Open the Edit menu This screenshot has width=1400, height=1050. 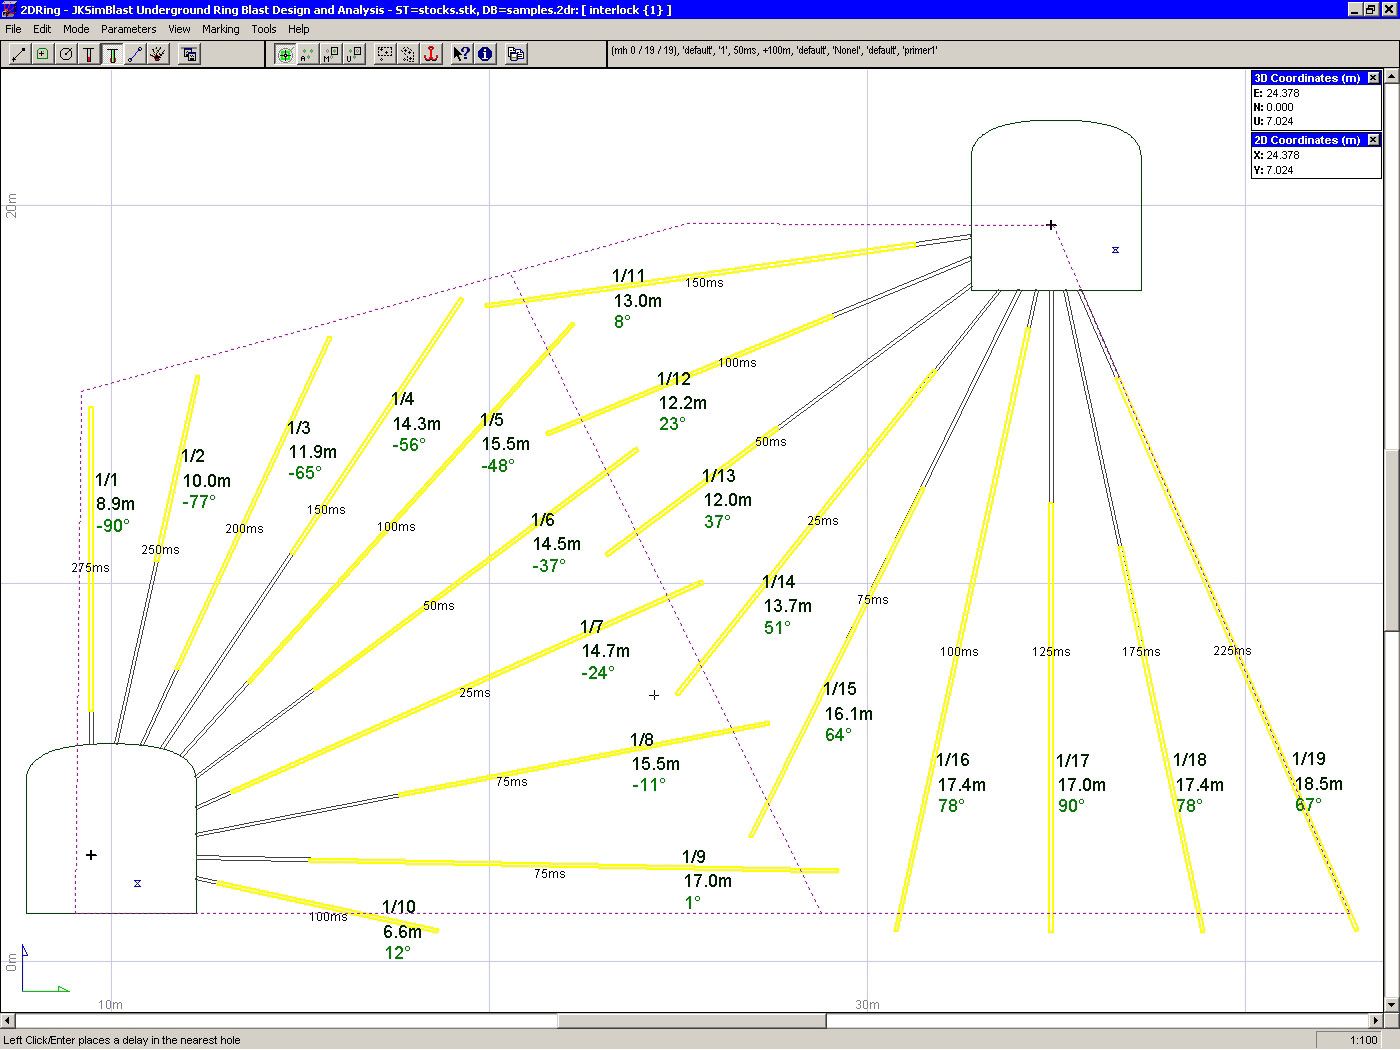pyautogui.click(x=42, y=29)
